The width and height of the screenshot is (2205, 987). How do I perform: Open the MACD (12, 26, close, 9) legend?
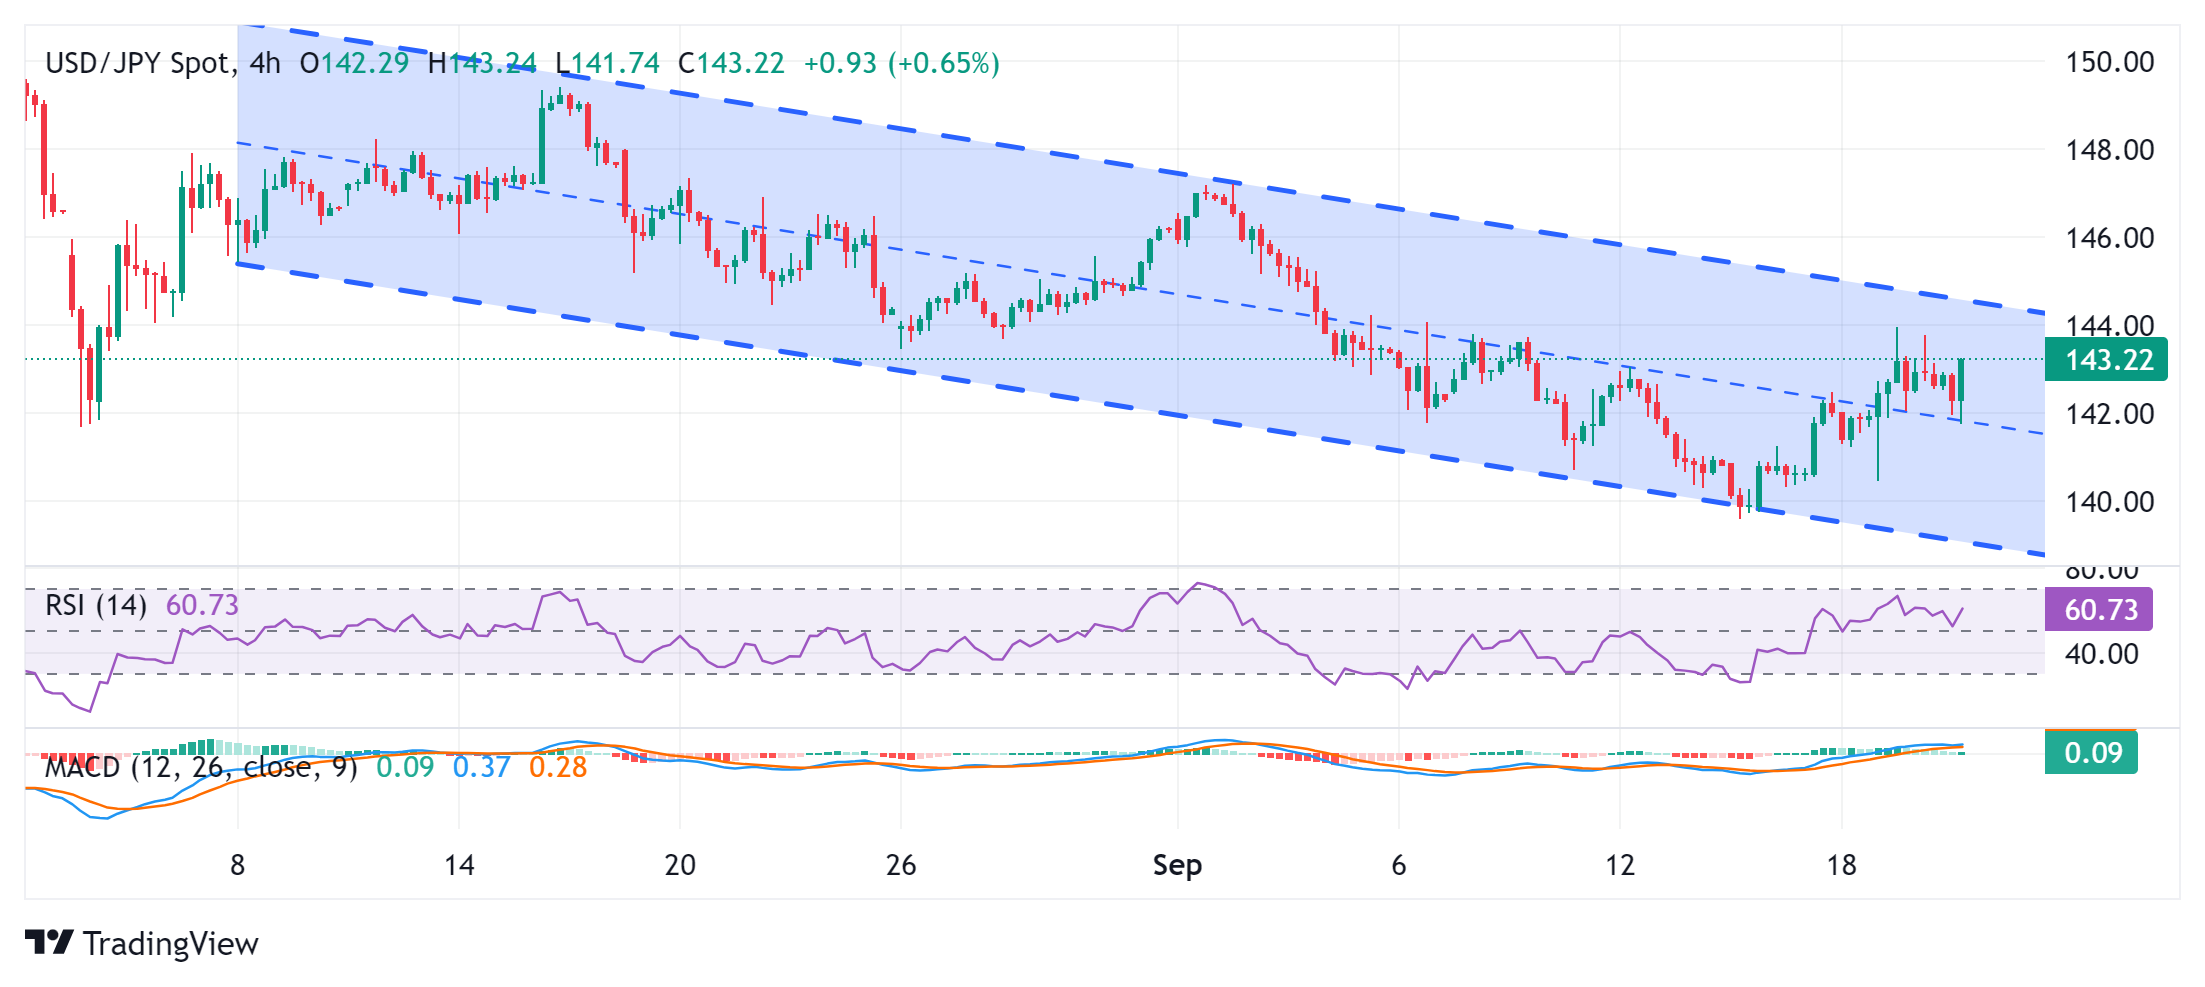201,767
